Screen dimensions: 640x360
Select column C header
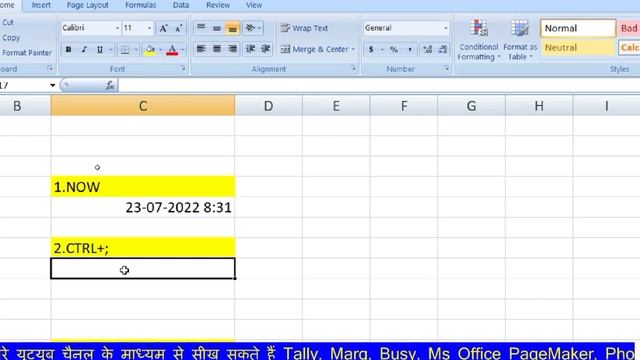pyautogui.click(x=143, y=106)
